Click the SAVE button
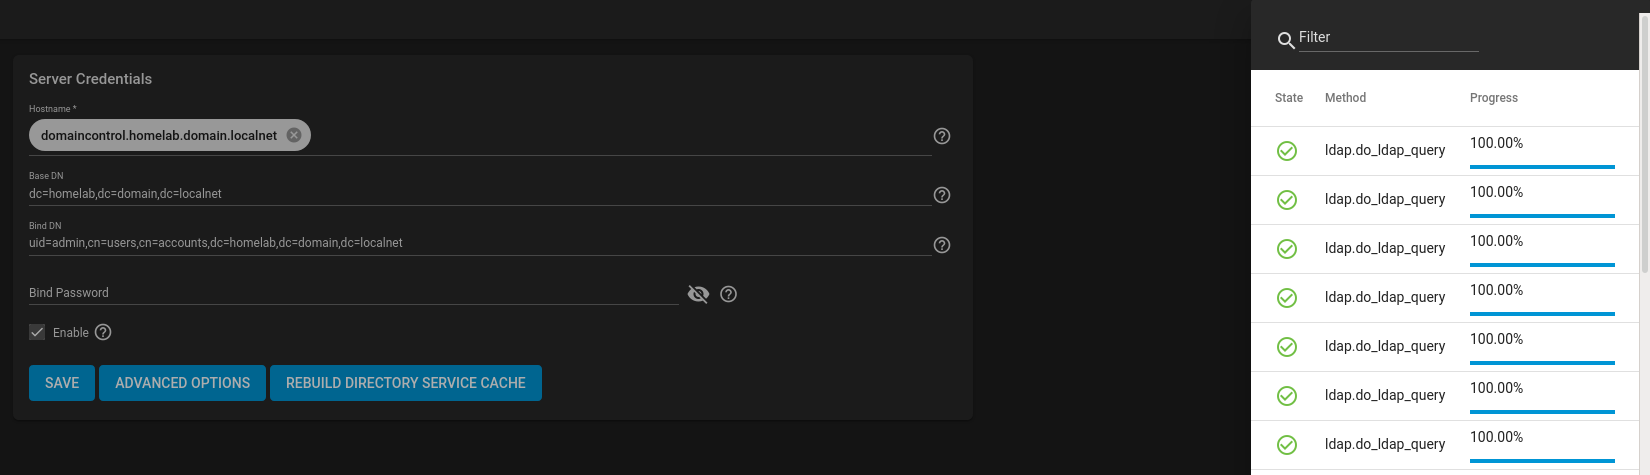Viewport: 1650px width, 475px height. coord(62,383)
